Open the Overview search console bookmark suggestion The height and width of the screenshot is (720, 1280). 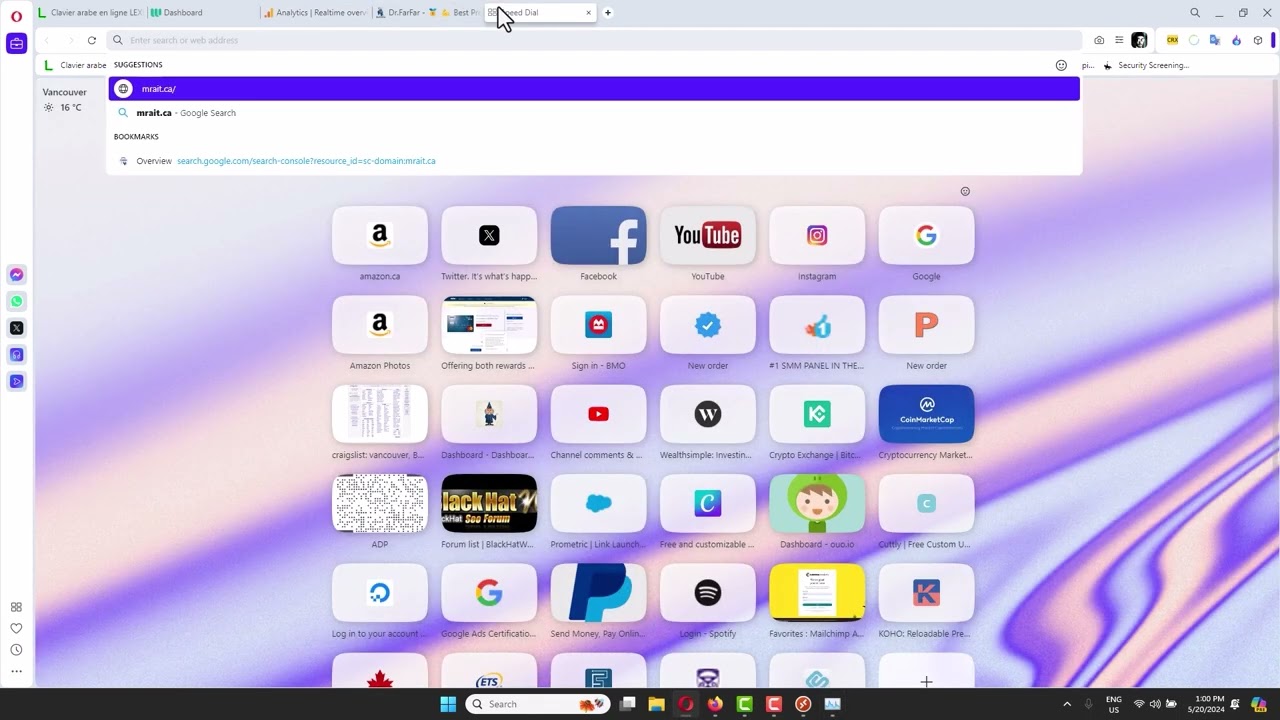coord(594,161)
